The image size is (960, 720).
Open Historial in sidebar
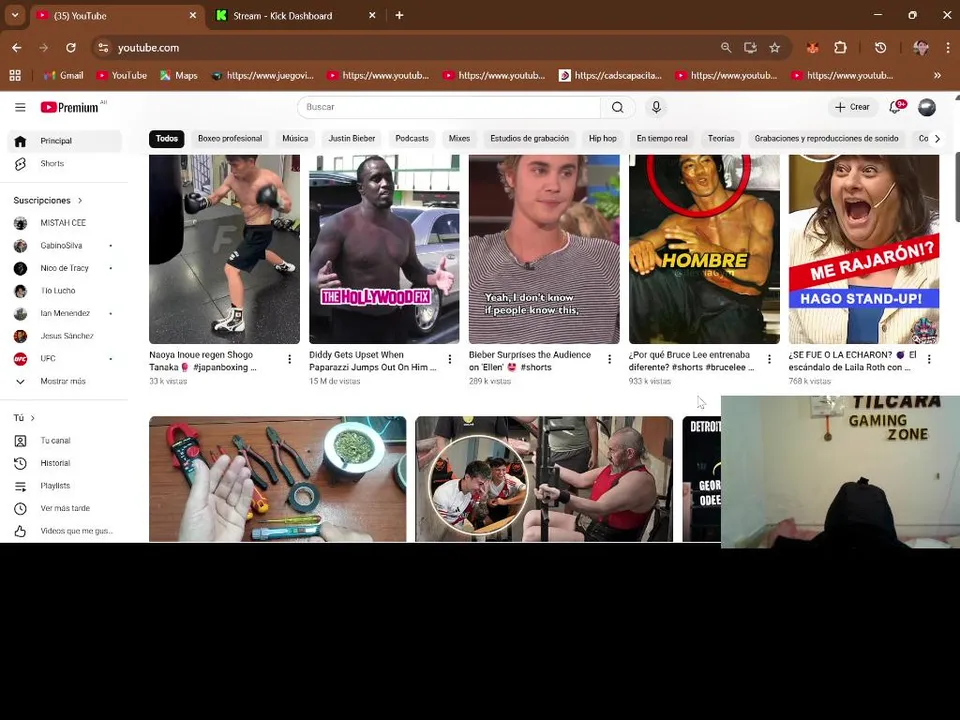tap(64, 463)
